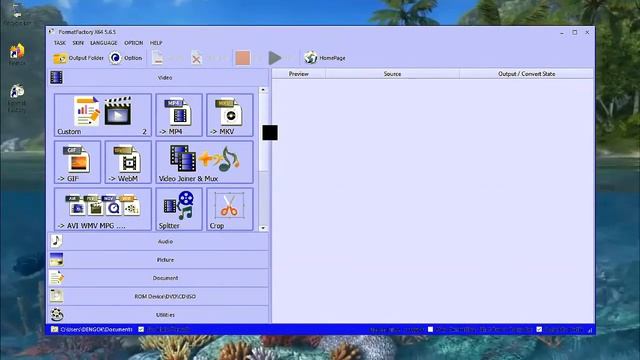Image resolution: width=640 pixels, height=360 pixels.
Task: Open the Firefox desktop shortcut
Action: point(17,53)
